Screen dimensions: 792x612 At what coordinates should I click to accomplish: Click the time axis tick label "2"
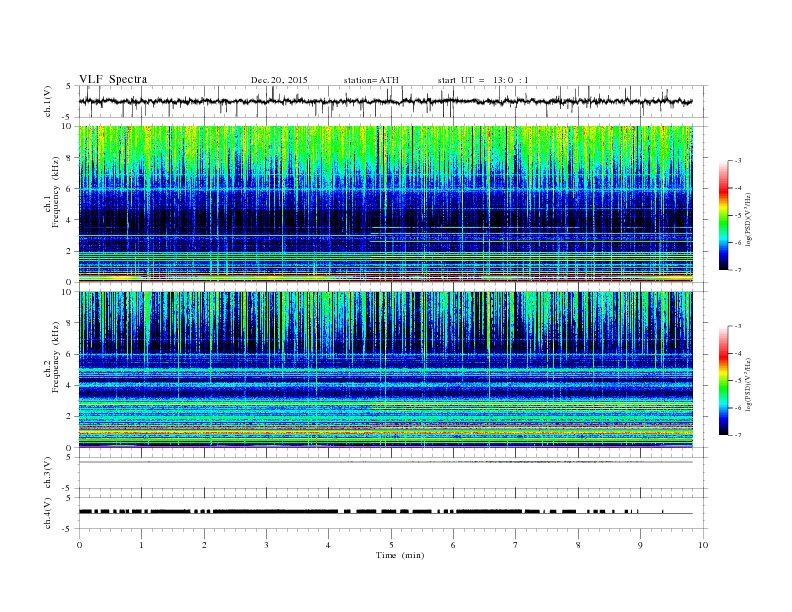pyautogui.click(x=204, y=545)
